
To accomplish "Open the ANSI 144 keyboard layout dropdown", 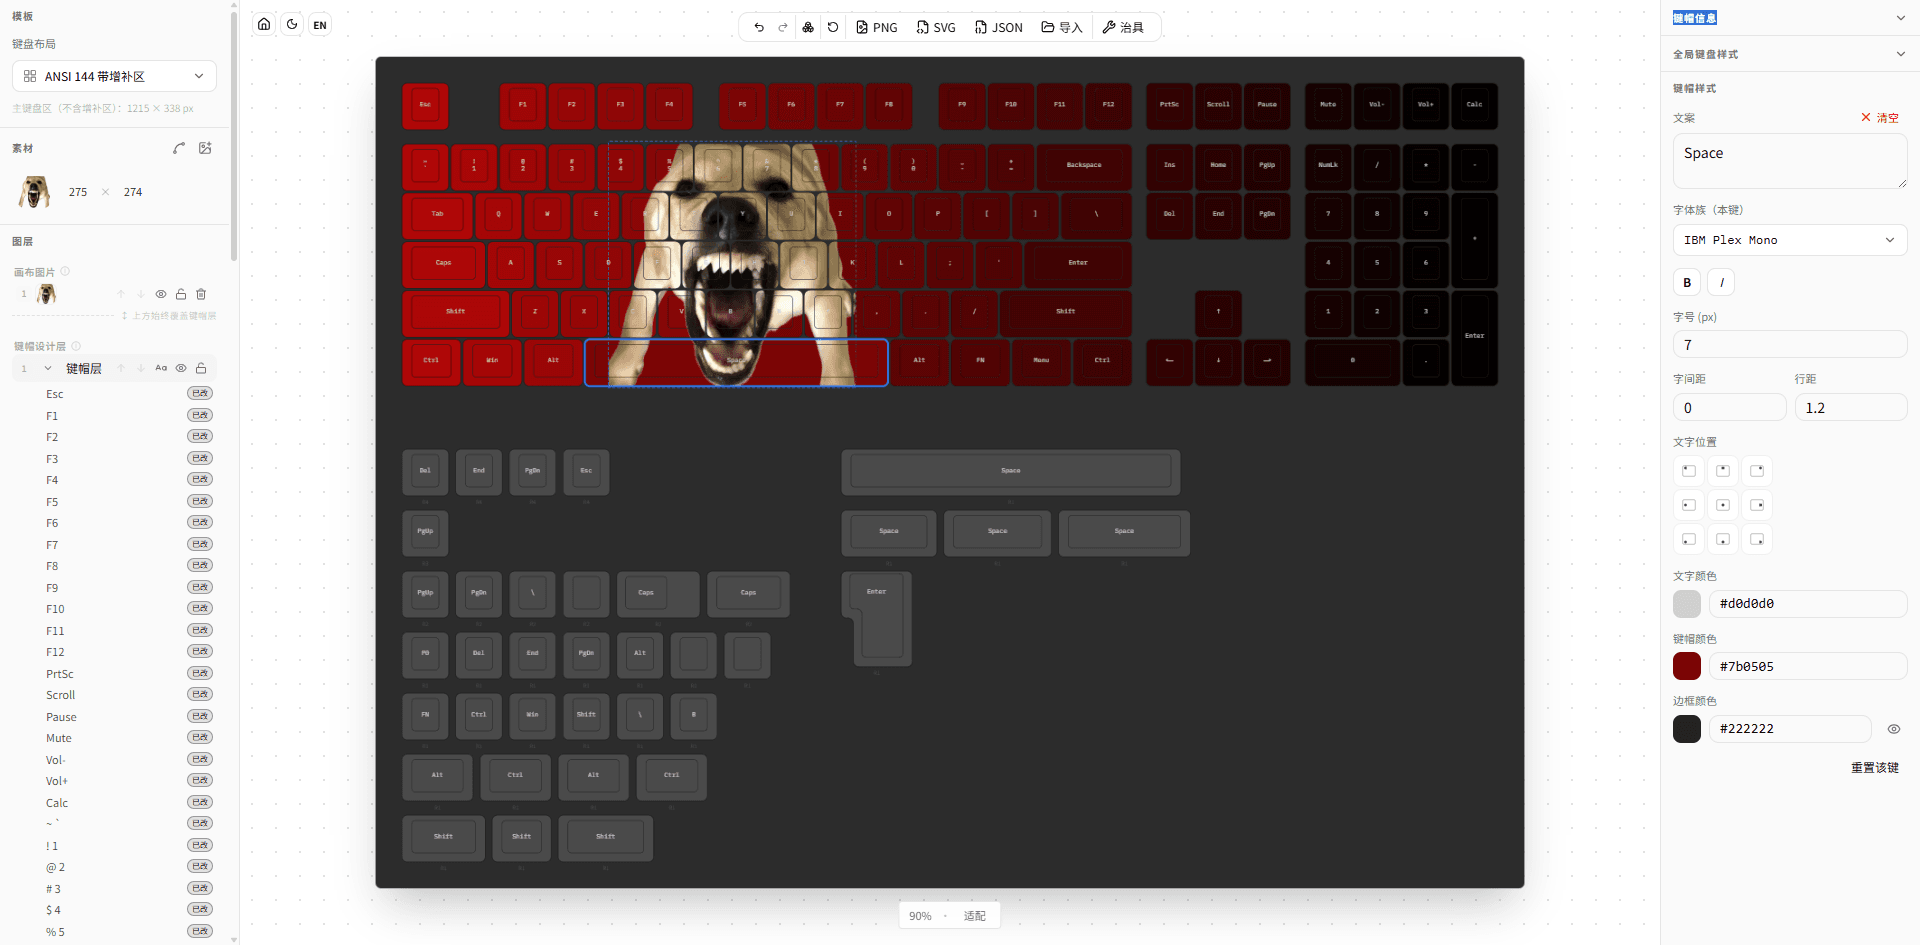I will [114, 76].
